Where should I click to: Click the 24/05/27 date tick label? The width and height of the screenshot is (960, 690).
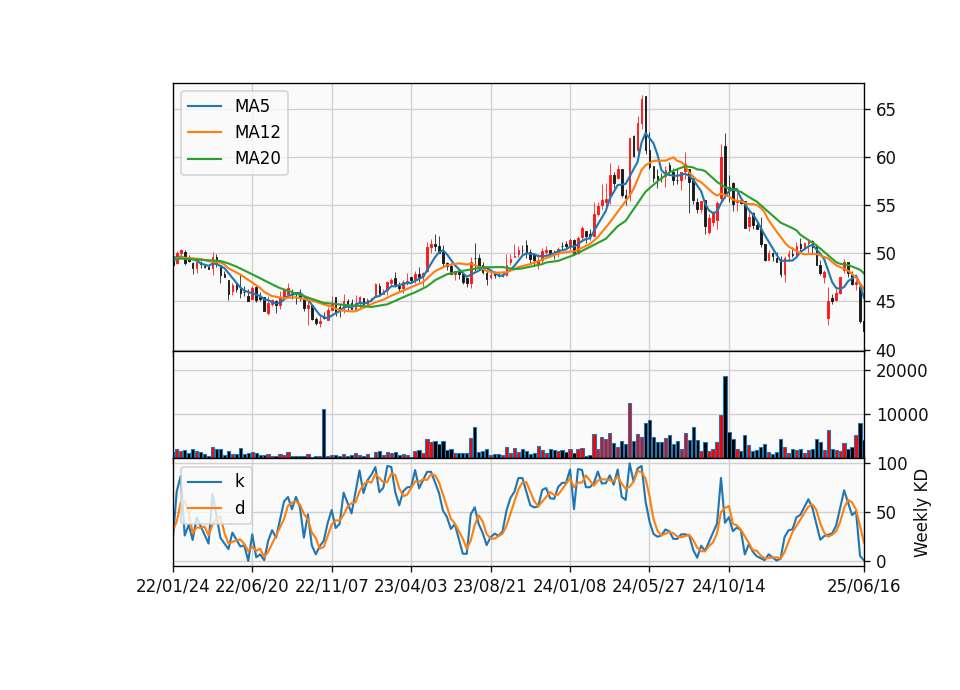coord(649,587)
